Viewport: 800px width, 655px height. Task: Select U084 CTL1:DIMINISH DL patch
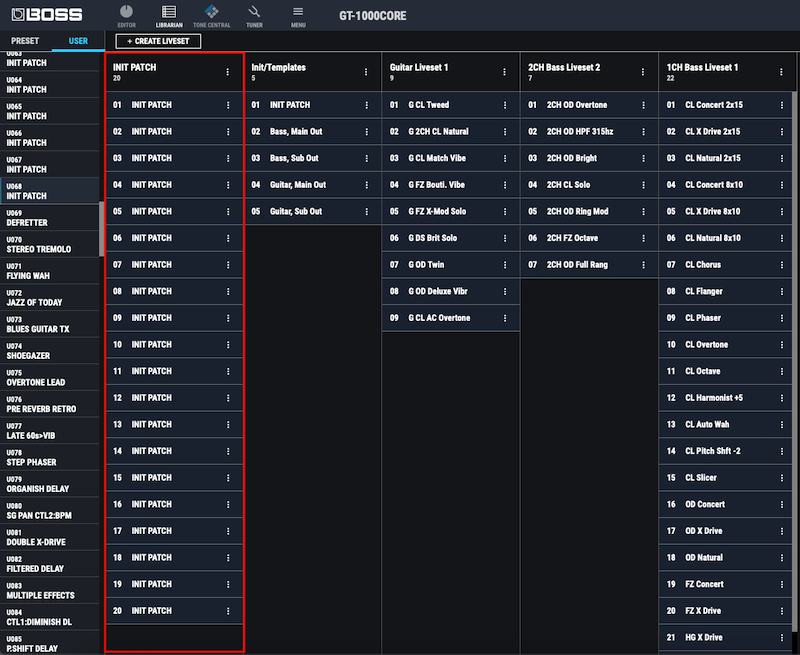[49, 617]
